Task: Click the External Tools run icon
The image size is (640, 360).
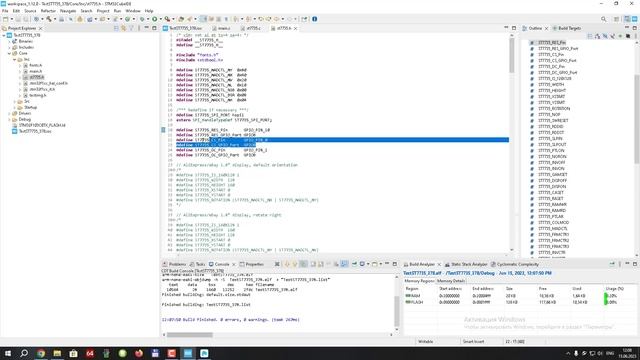Action: [x=167, y=19]
